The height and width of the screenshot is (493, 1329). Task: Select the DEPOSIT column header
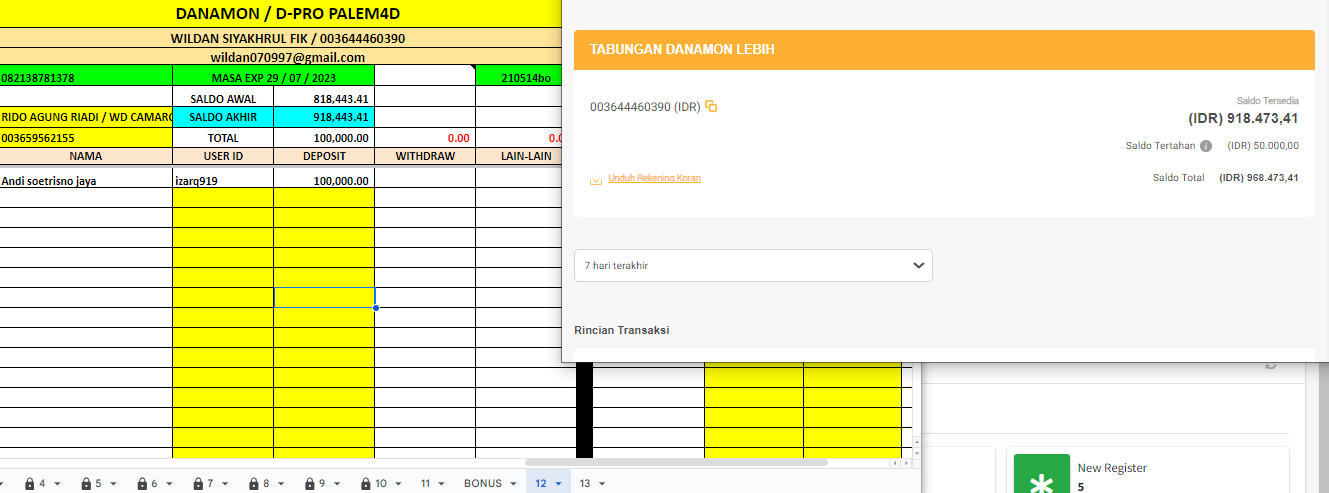pyautogui.click(x=324, y=156)
